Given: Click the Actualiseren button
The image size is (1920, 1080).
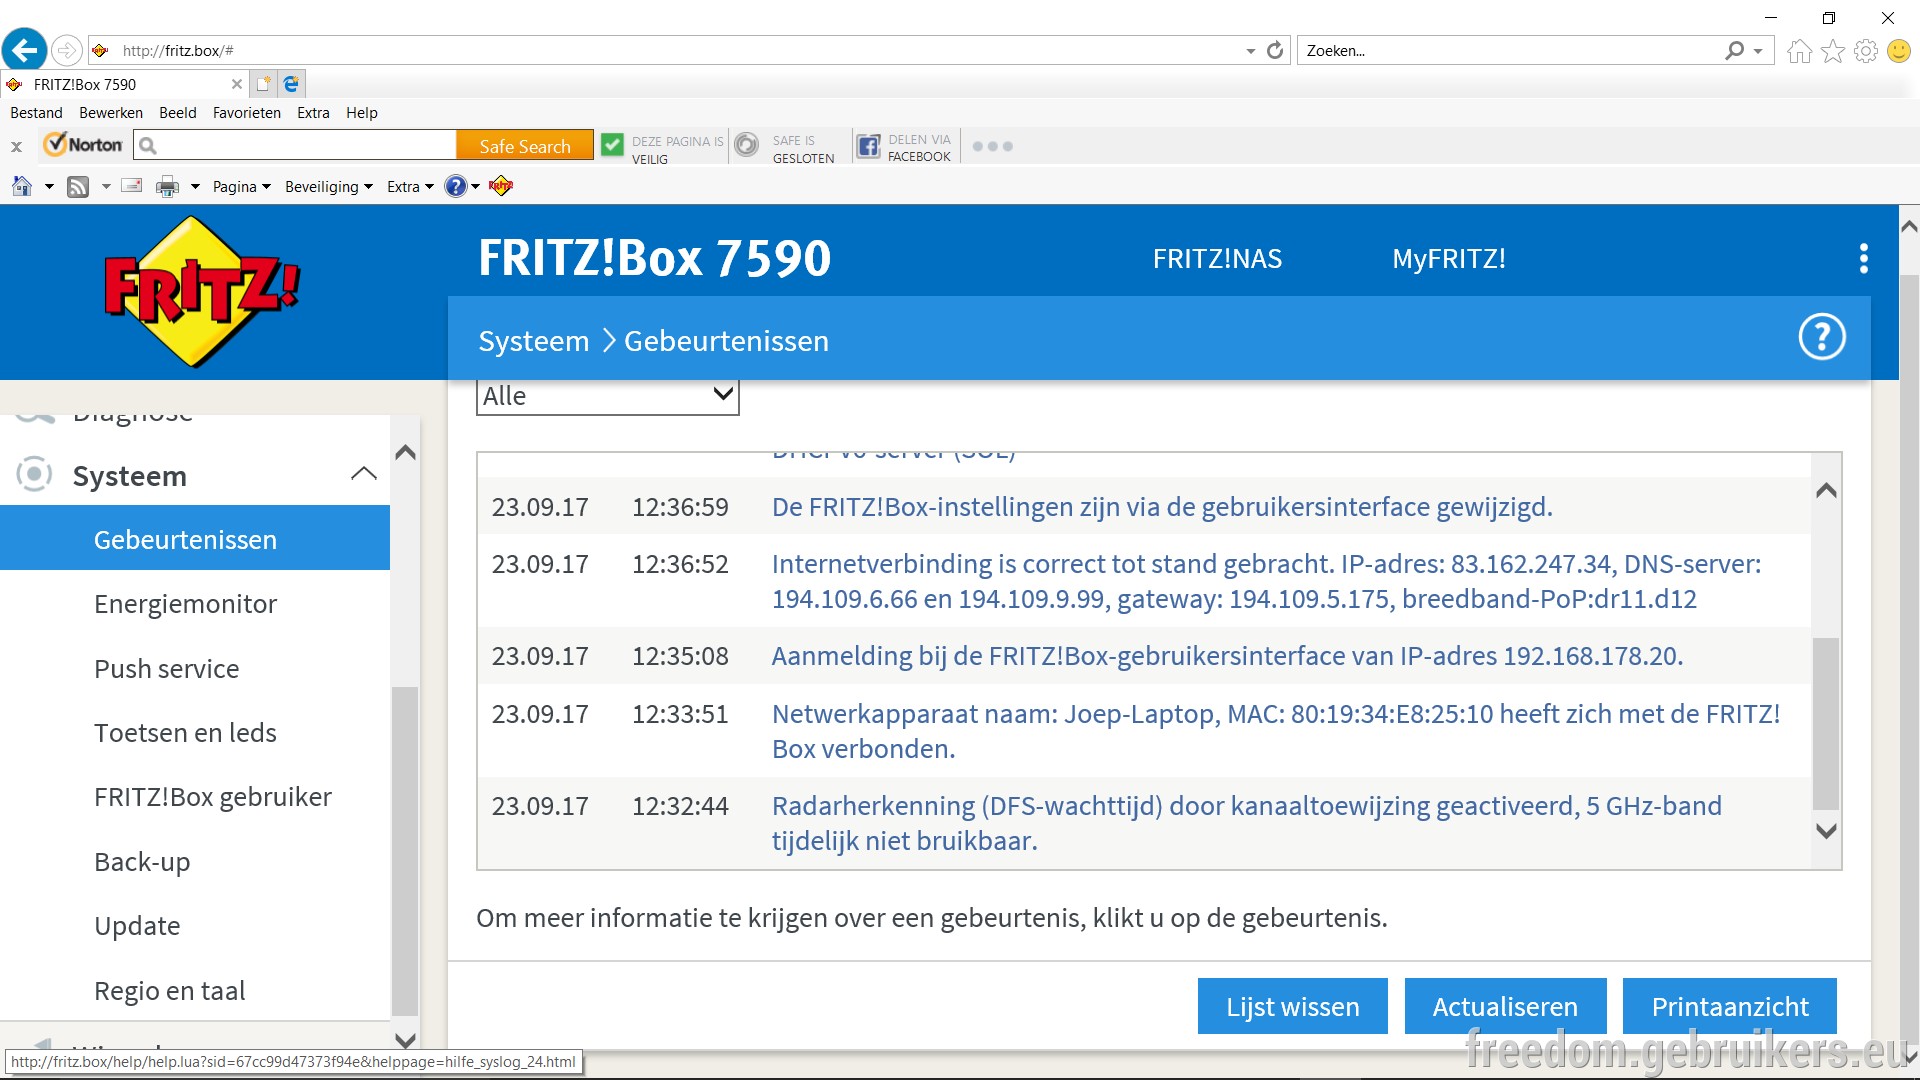Looking at the screenshot, I should click(1505, 1006).
